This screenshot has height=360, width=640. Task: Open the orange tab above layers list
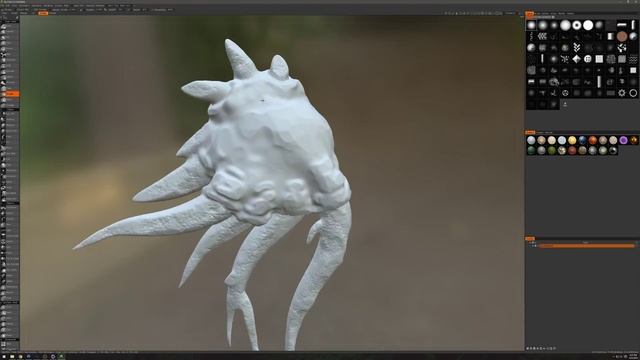tap(530, 238)
